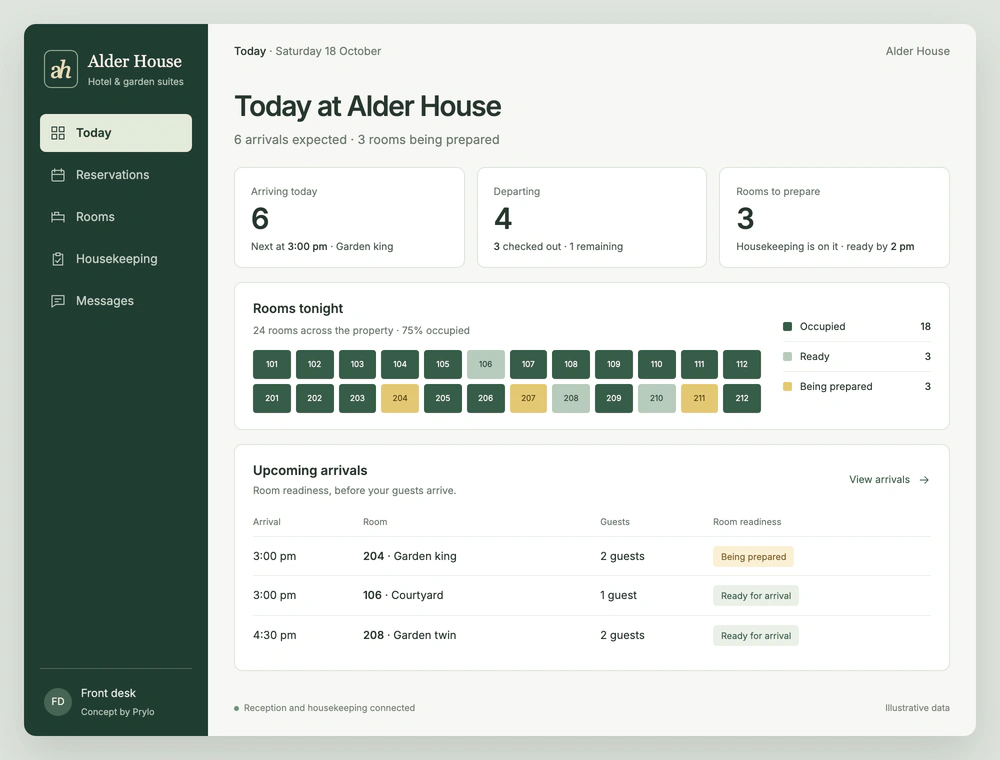Follow the View arrivals link

889,479
